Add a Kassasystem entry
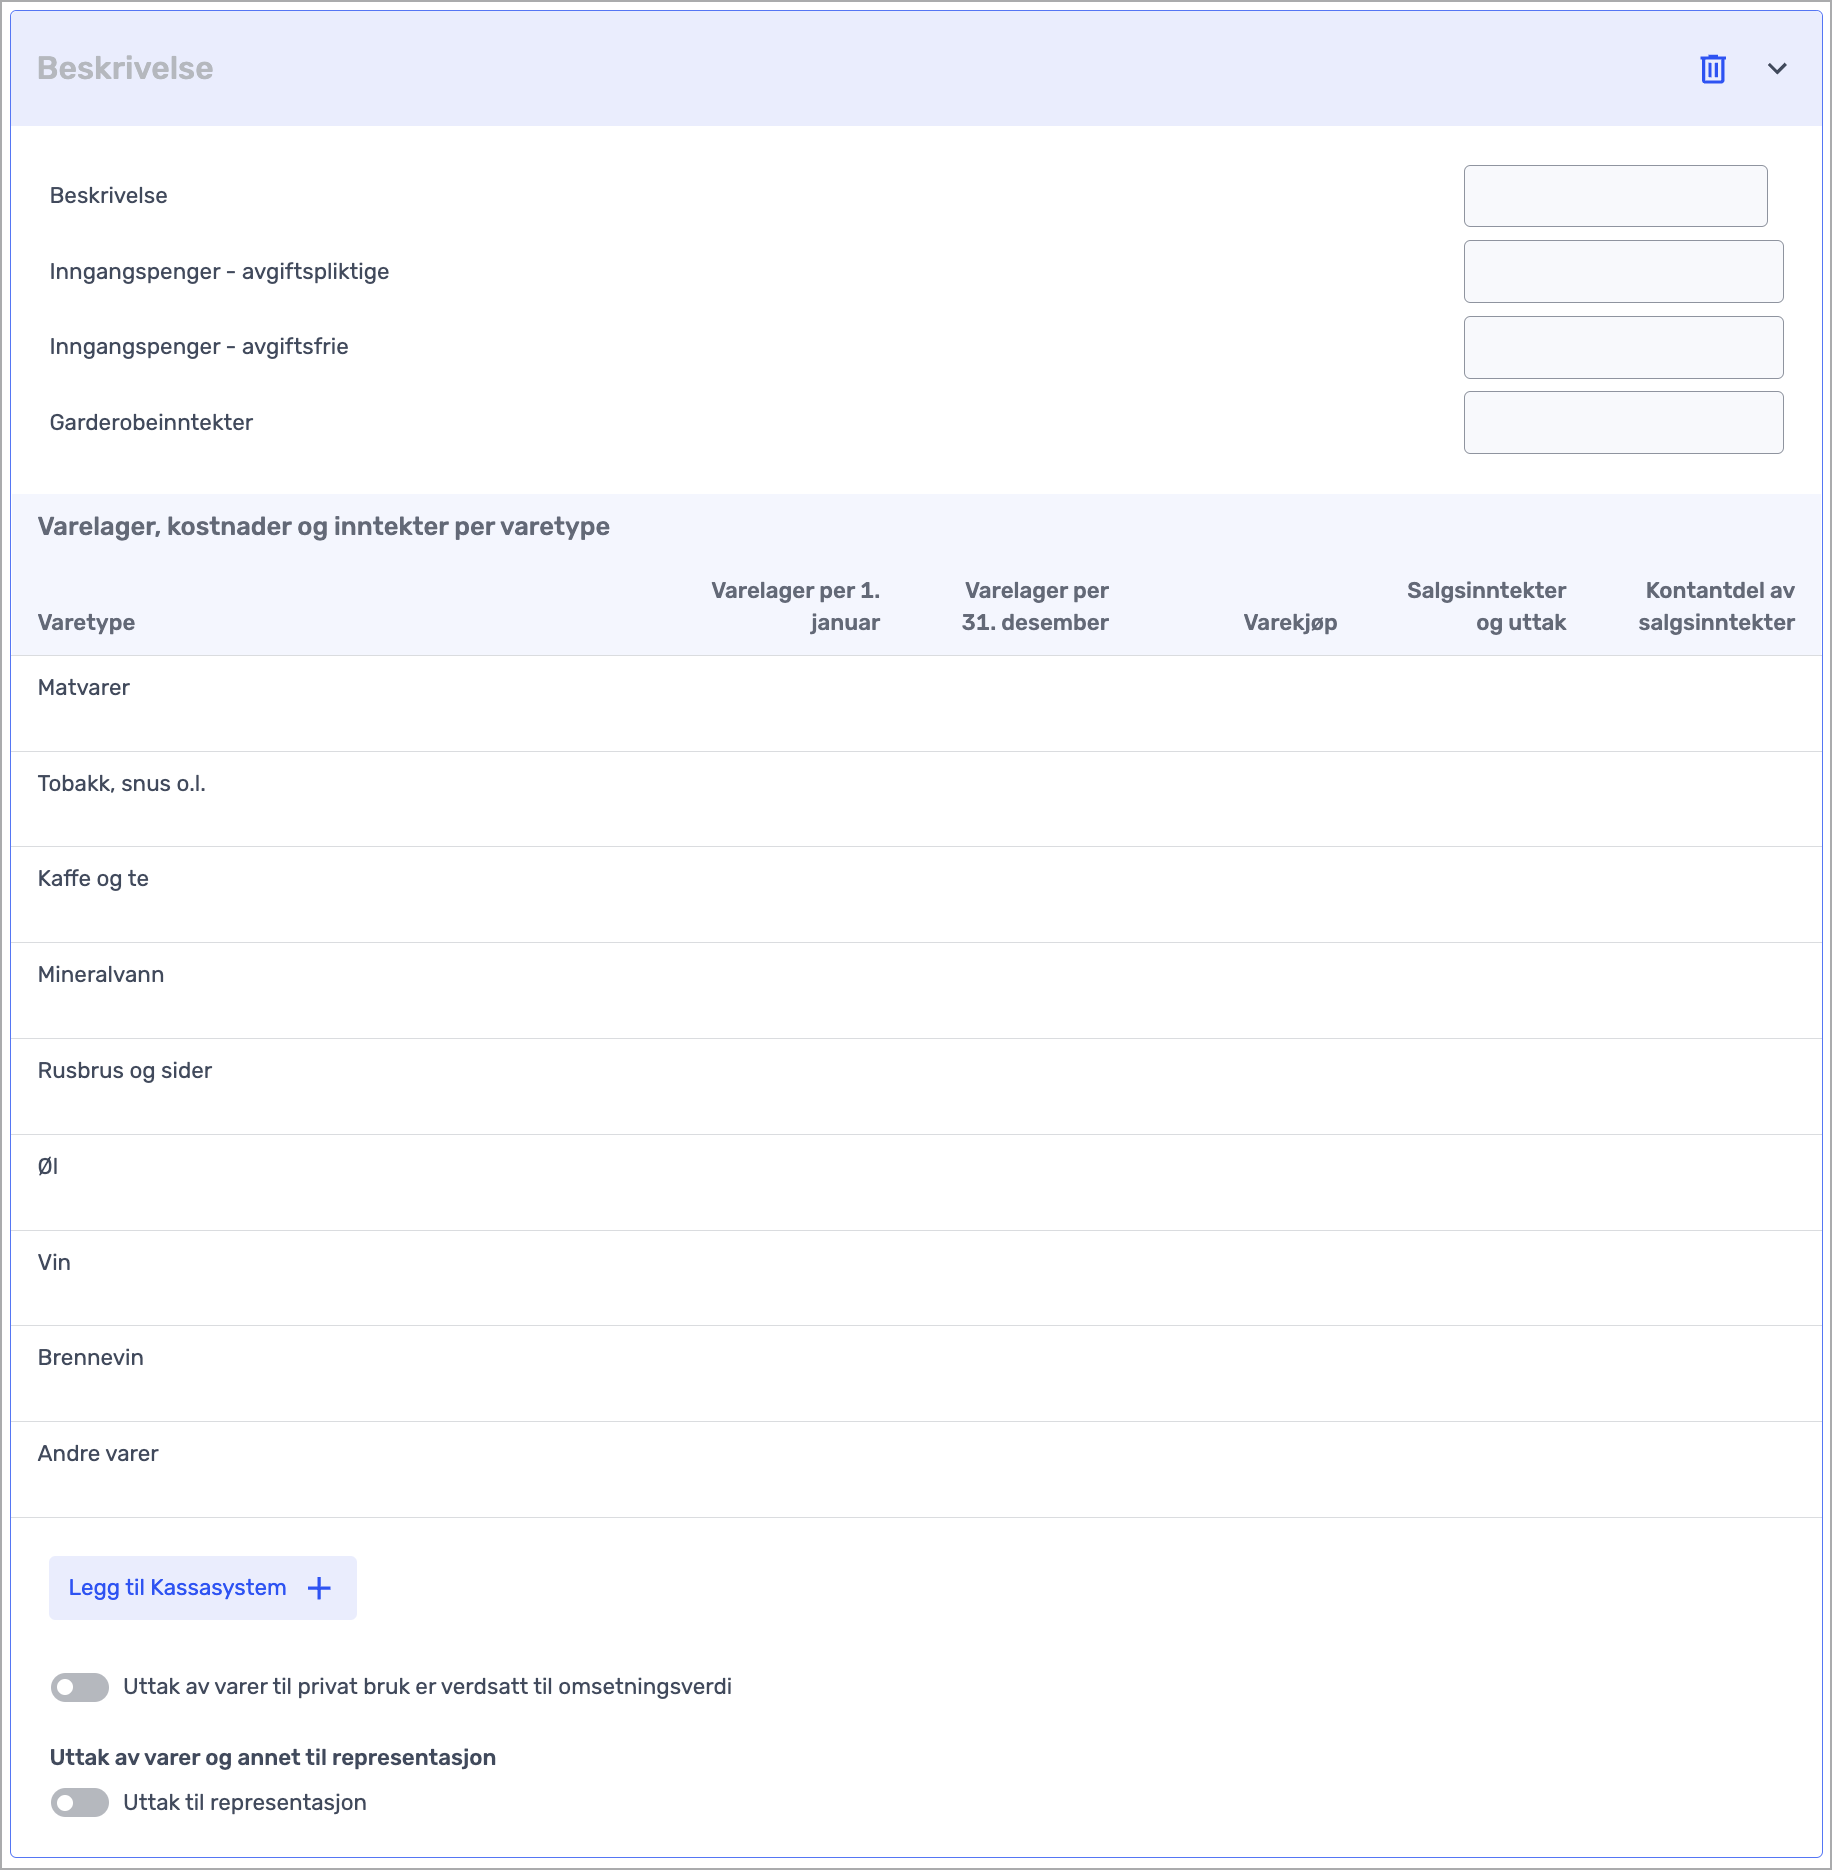 click(203, 1588)
